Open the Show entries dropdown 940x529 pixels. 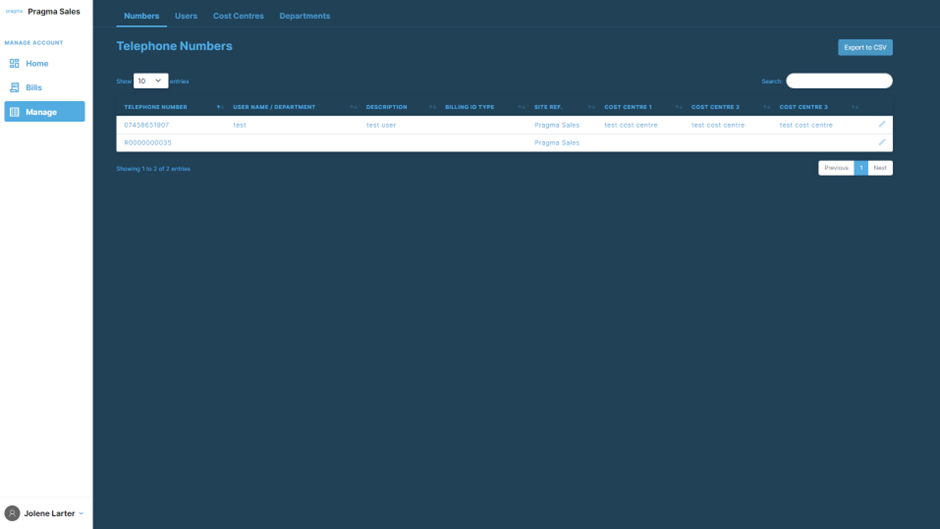(x=150, y=81)
